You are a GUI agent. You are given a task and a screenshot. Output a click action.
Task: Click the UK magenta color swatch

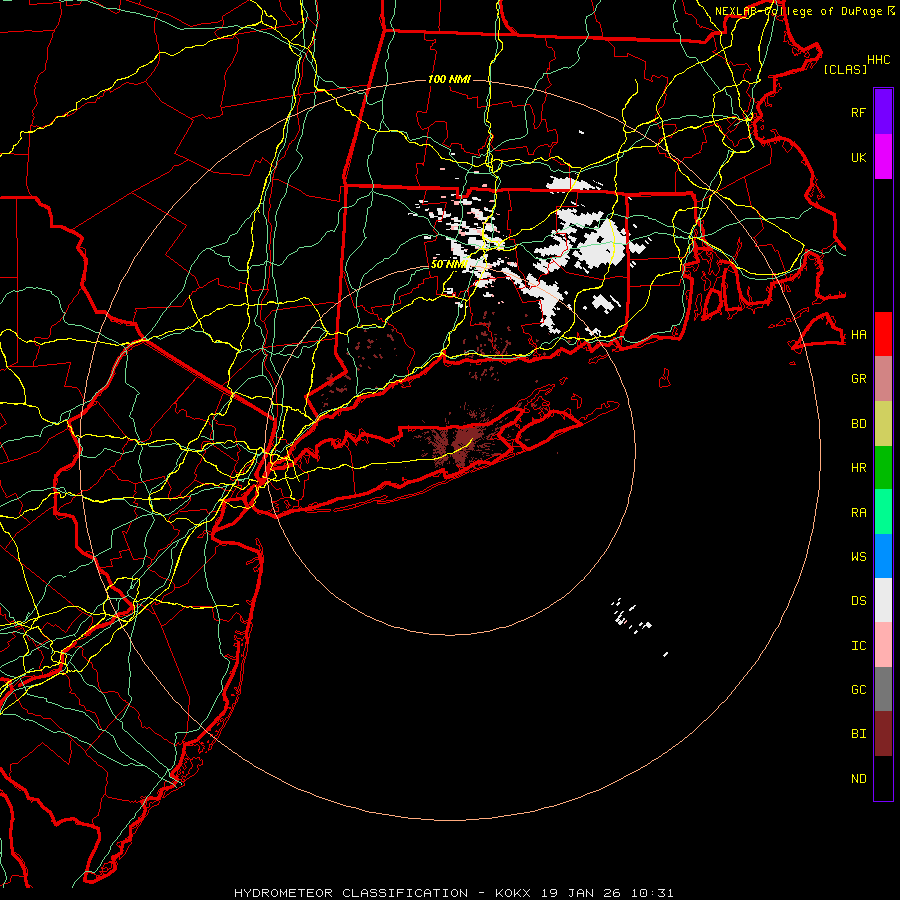pos(883,157)
